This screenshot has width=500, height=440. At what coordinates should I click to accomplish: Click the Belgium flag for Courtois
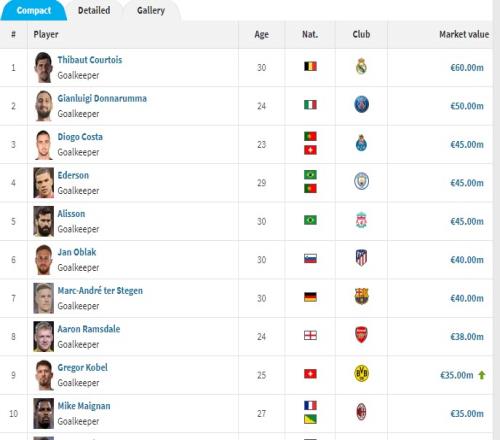pyautogui.click(x=310, y=66)
